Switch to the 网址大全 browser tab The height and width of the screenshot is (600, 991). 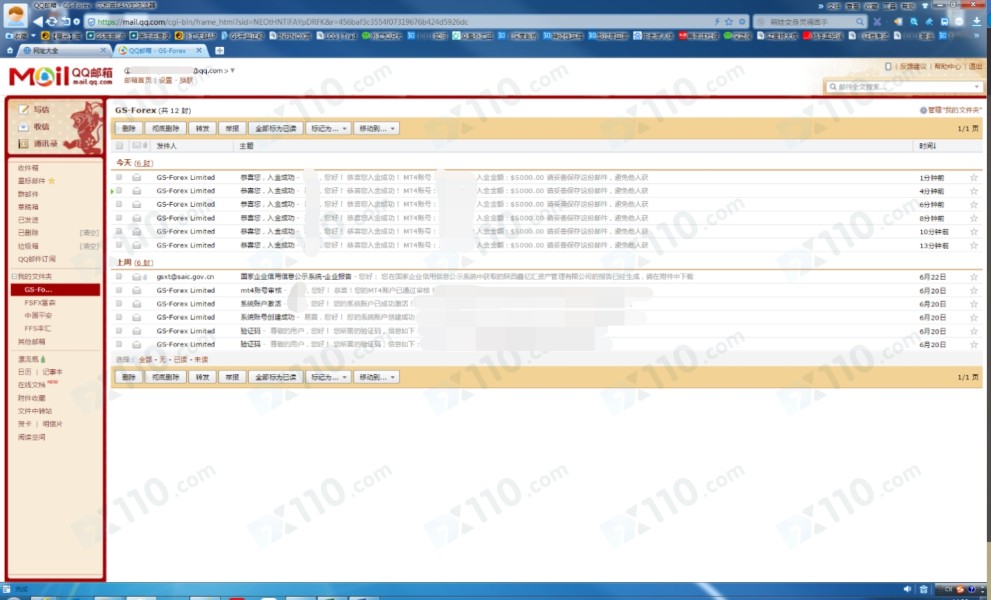(63, 51)
